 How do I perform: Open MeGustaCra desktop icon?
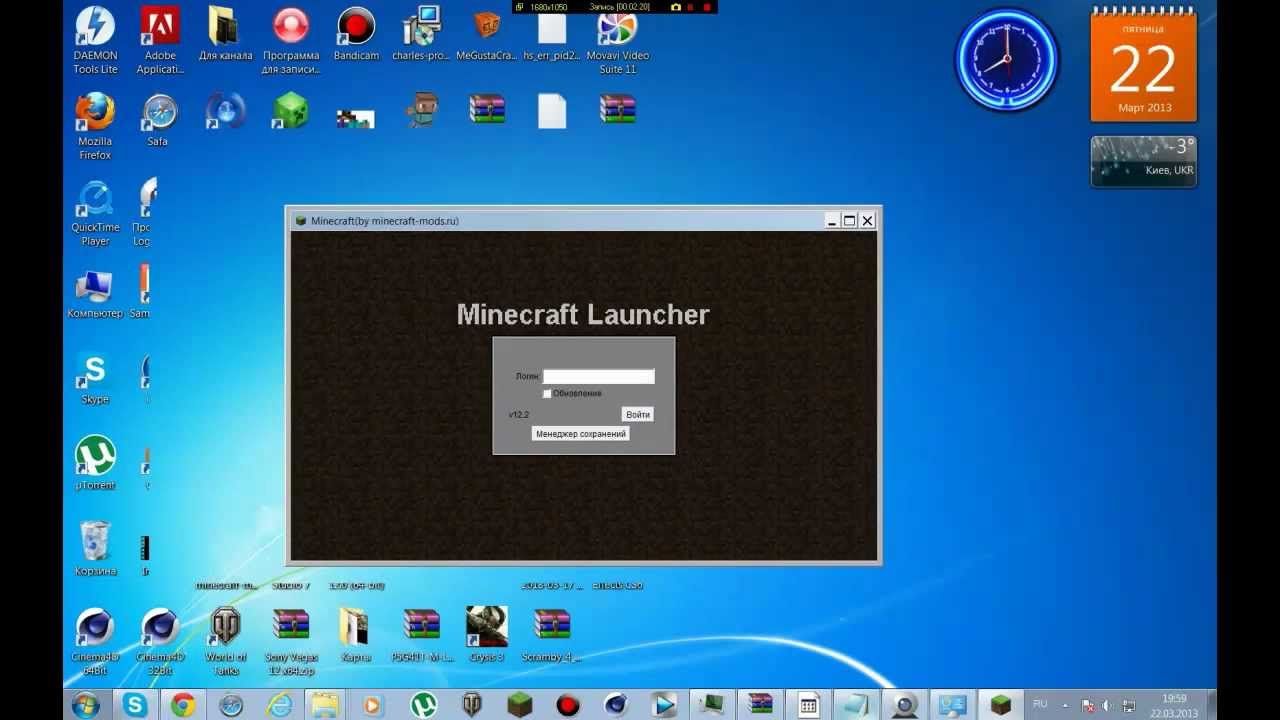tap(486, 34)
